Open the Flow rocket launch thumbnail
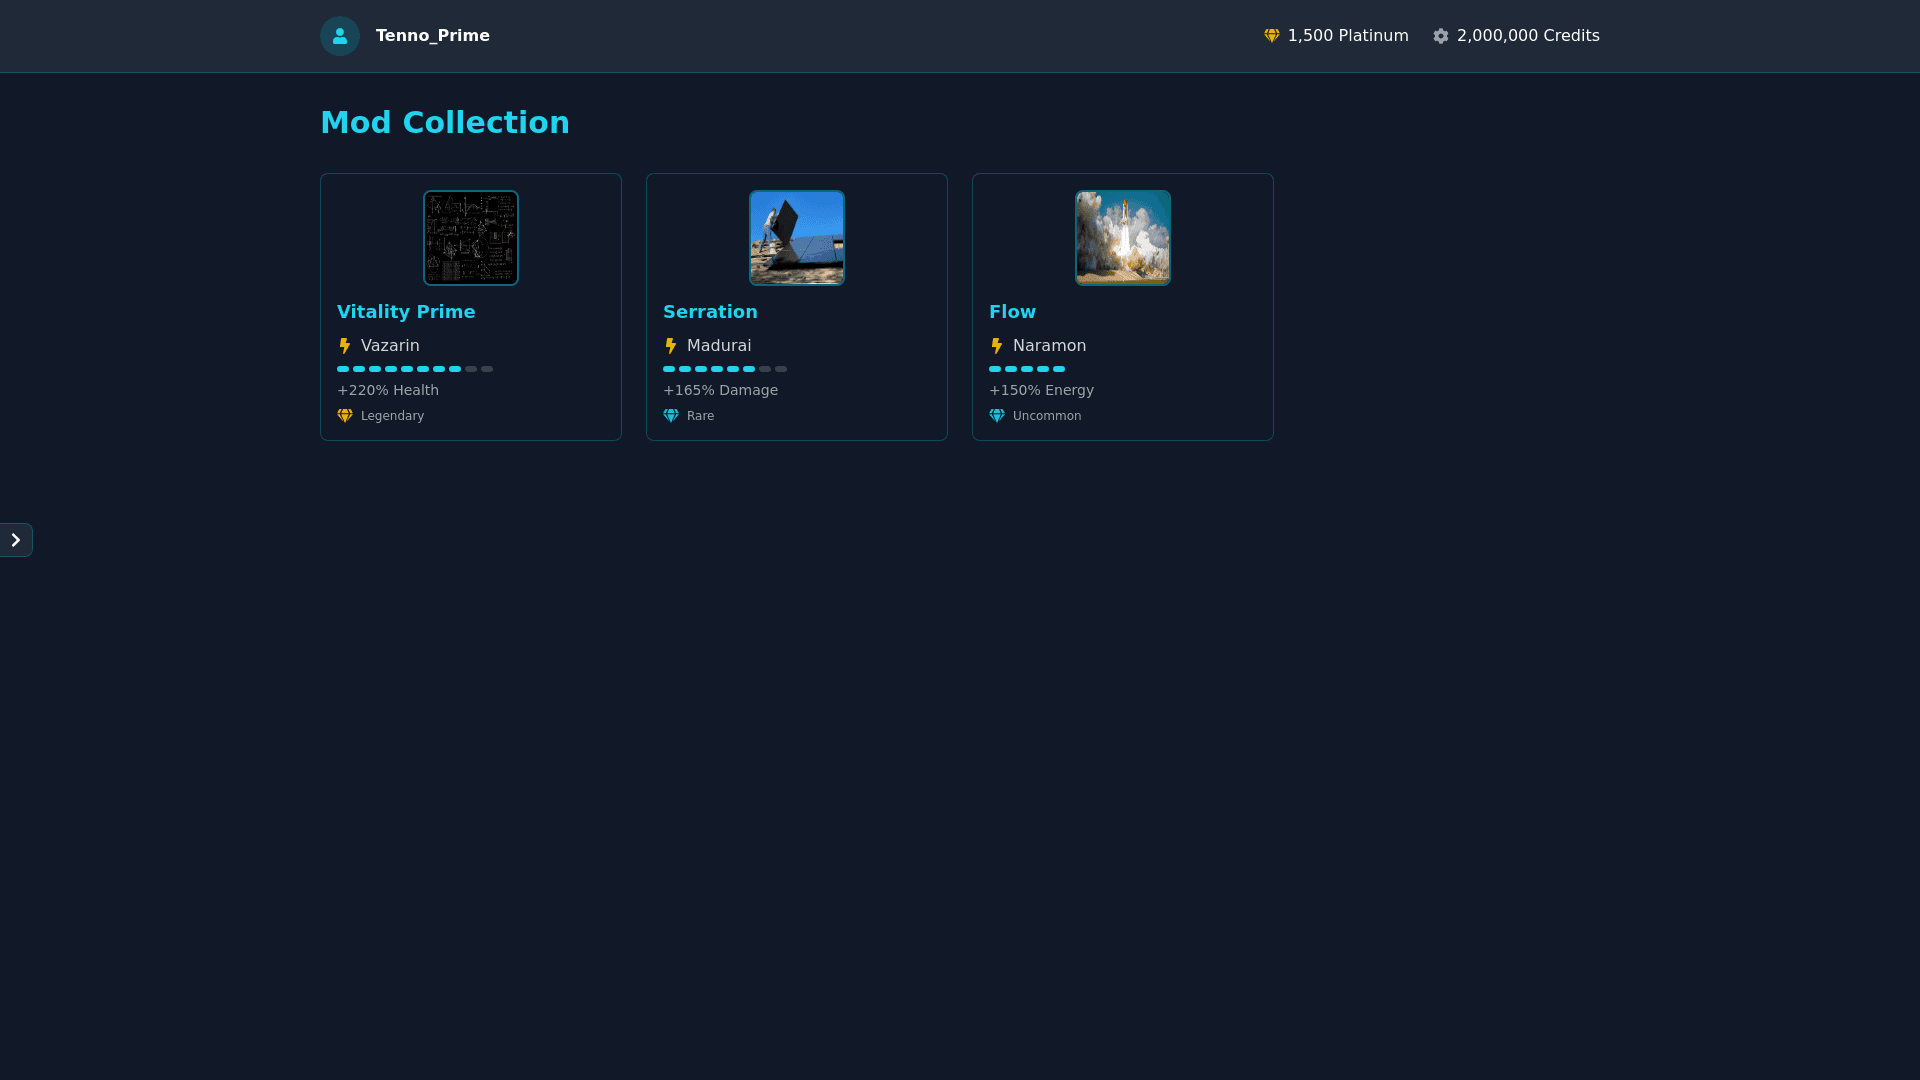Viewport: 1920px width, 1080px height. (x=1123, y=238)
